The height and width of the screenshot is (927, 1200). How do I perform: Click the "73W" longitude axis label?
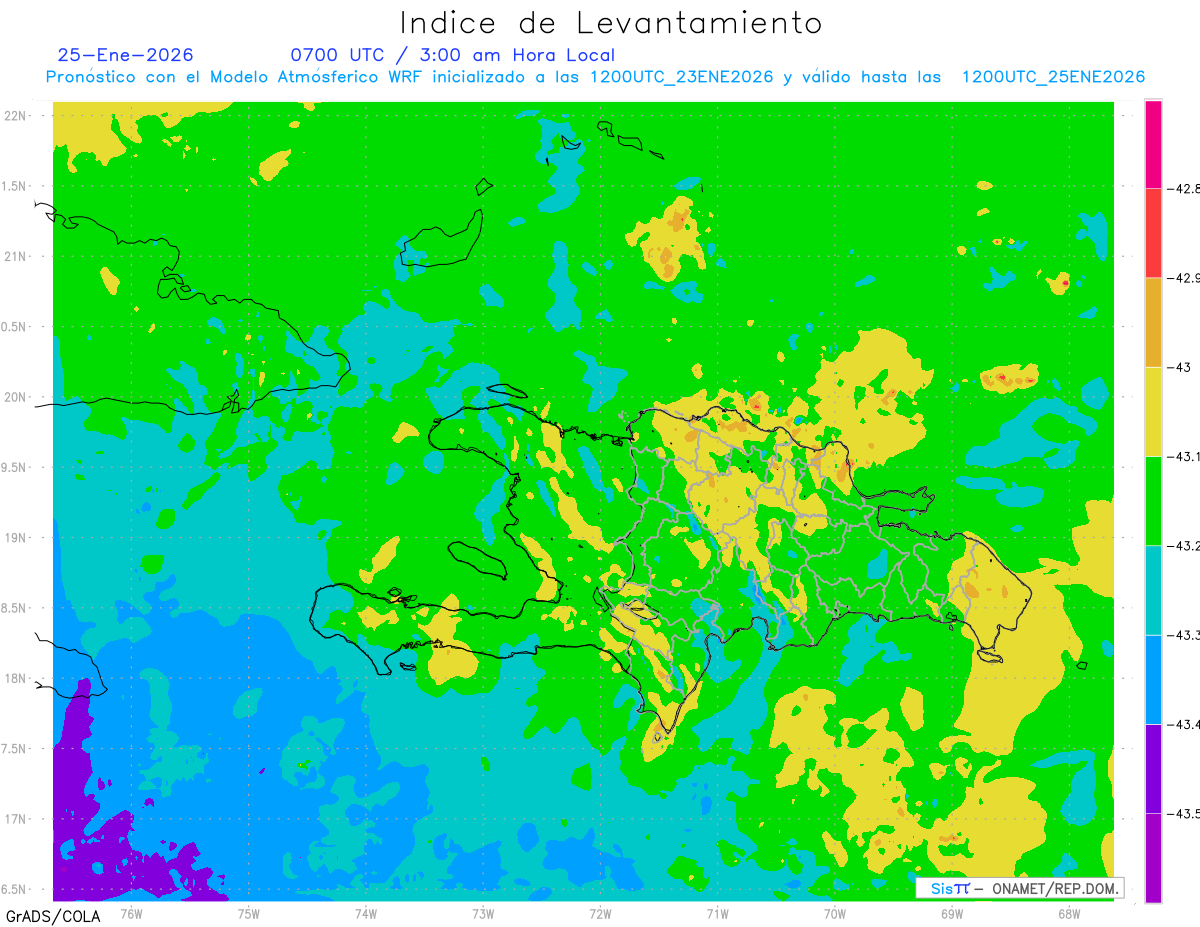click(483, 913)
